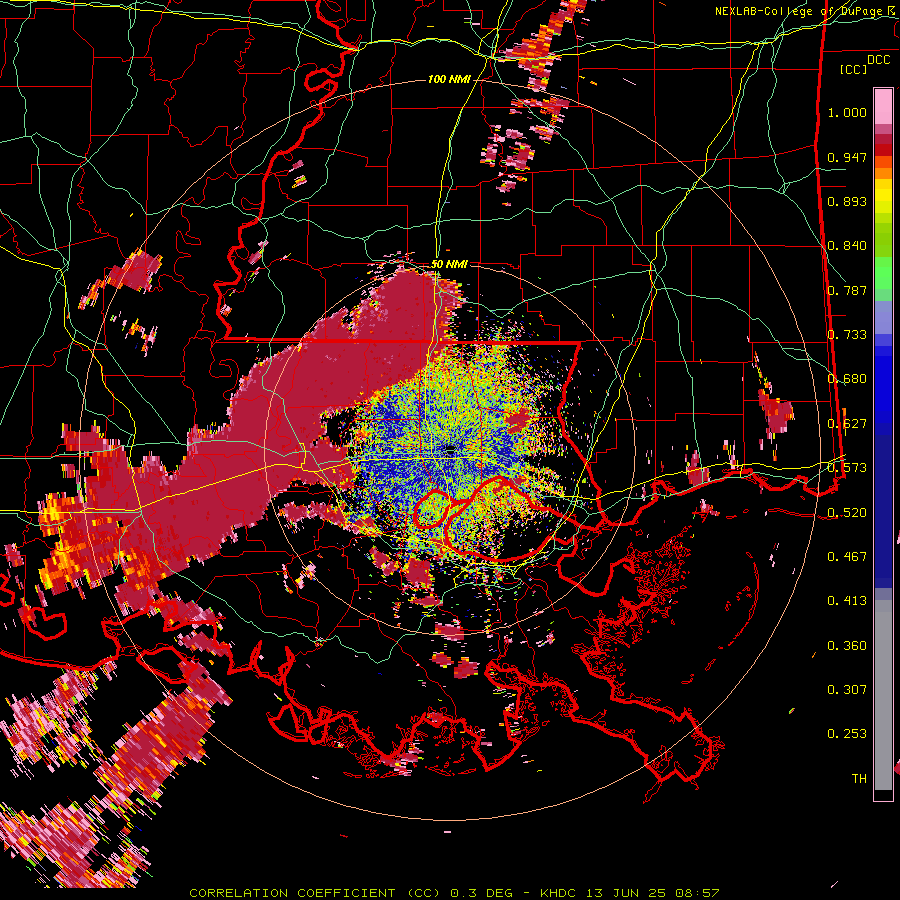900x900 pixels.
Task: Click the 1.000 value on the legend
Action: [x=847, y=112]
